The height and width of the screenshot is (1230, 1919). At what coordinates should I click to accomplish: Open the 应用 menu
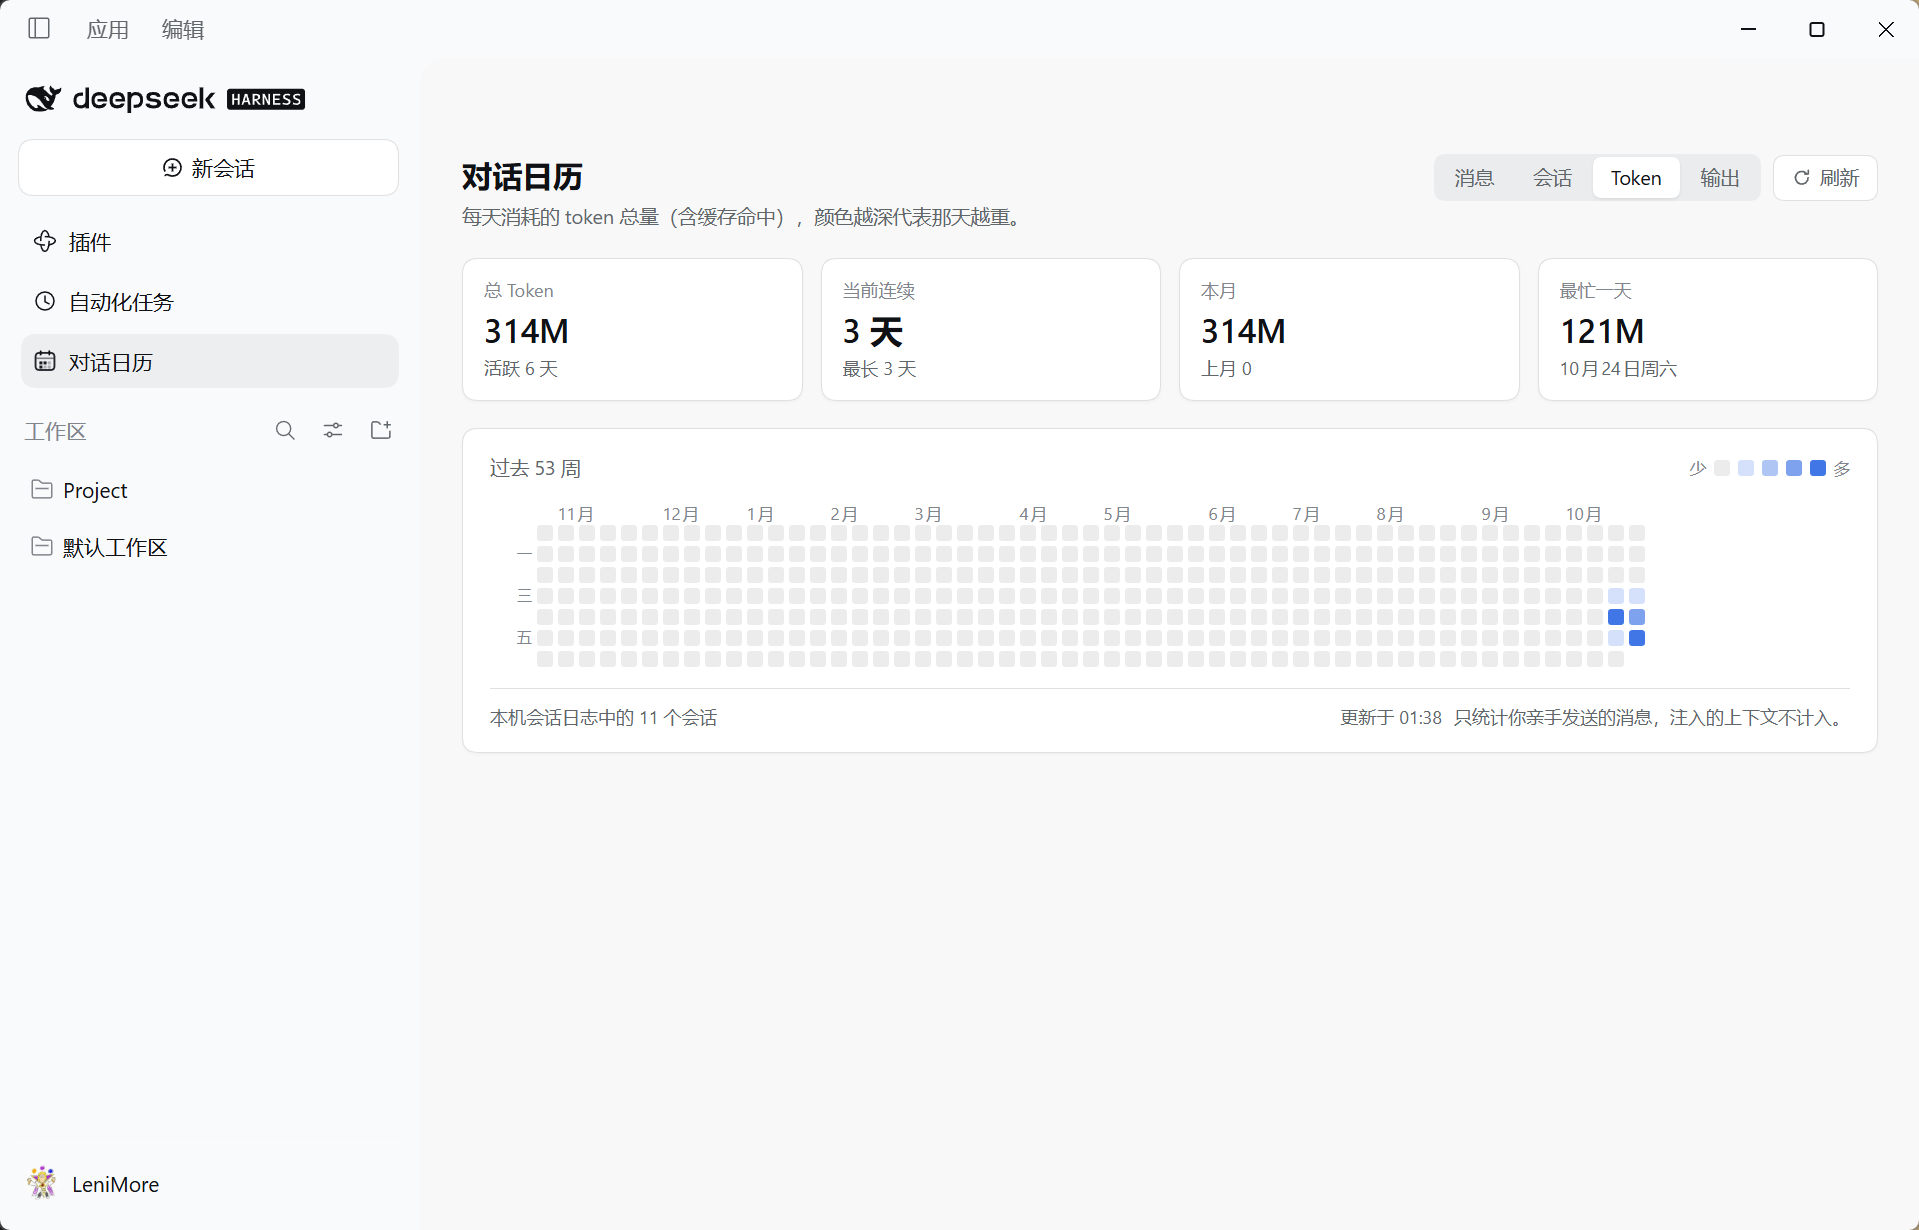pyautogui.click(x=107, y=30)
